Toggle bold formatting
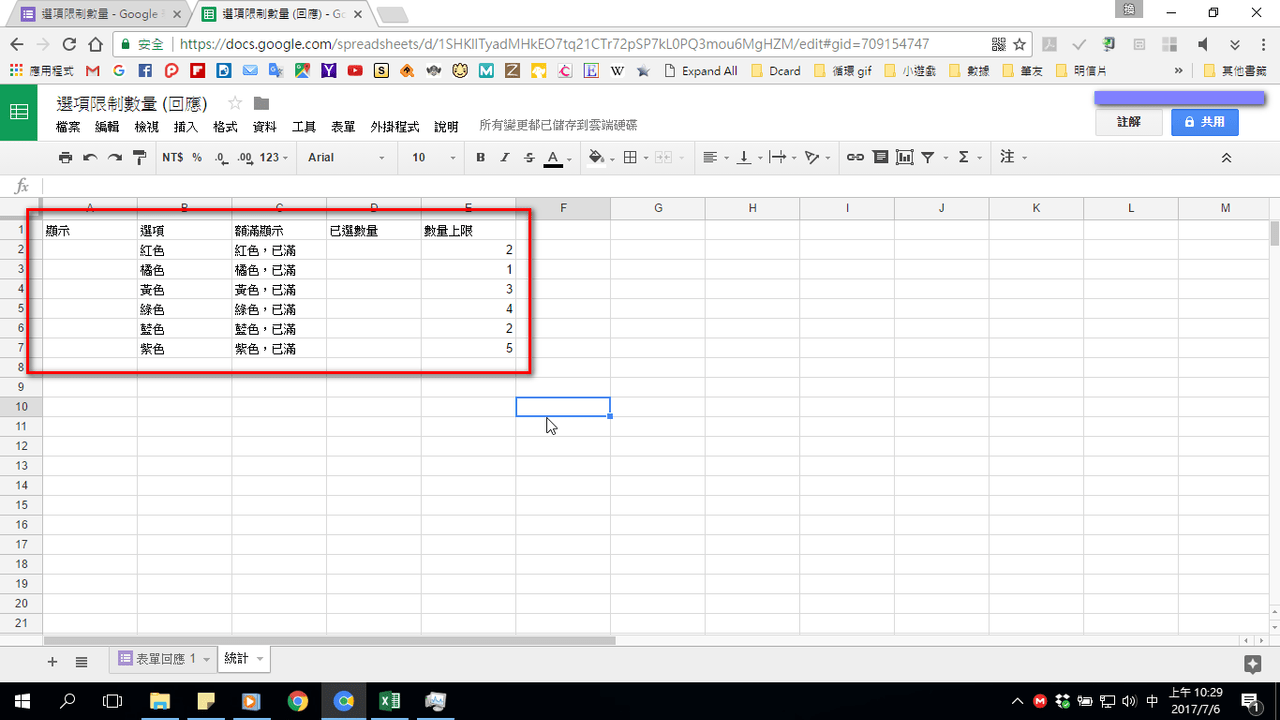This screenshot has height=720, width=1280. click(x=480, y=157)
